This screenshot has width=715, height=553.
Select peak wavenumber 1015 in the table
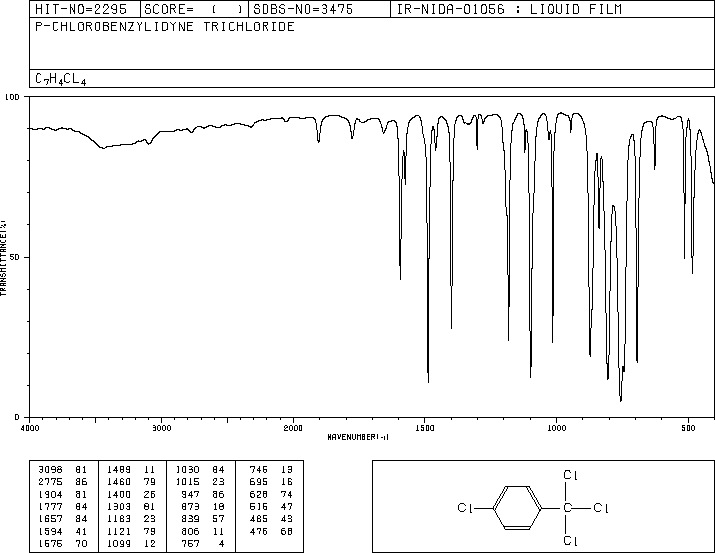coord(187,482)
